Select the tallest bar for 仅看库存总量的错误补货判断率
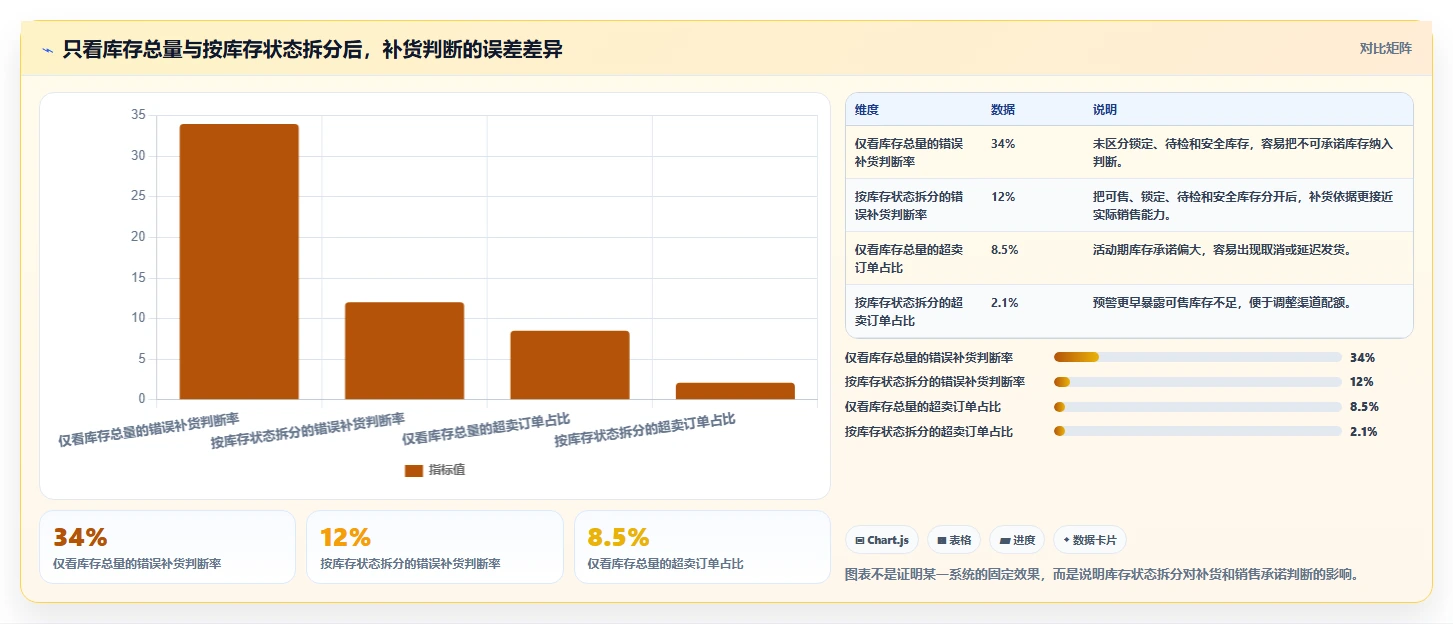1453x624 pixels. 239,262
